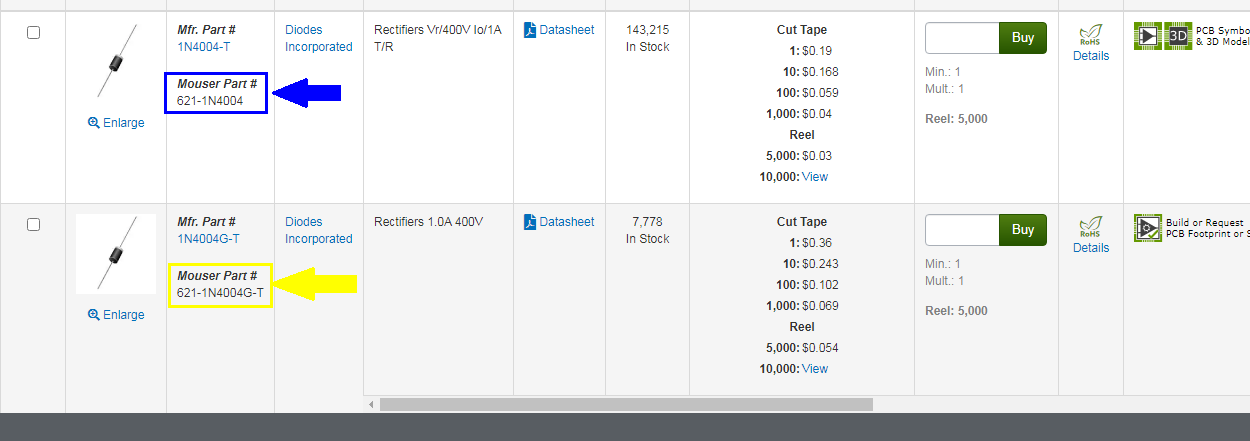Open PCB Symbol & 3D Model icon
The width and height of the screenshot is (1250, 441).
(1162, 37)
